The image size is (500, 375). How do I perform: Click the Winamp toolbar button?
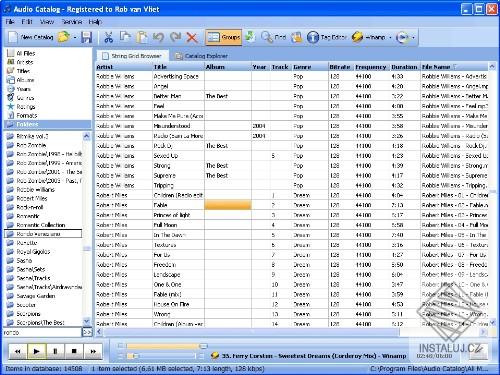[x=369, y=37]
